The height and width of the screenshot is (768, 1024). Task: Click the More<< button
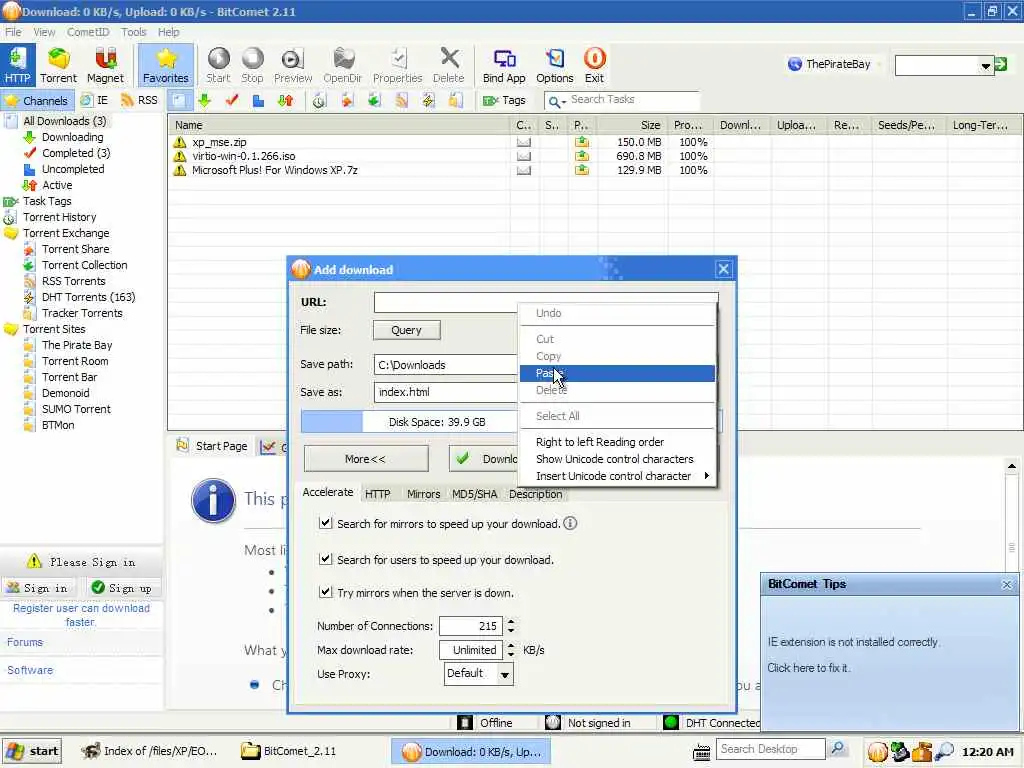click(x=366, y=459)
